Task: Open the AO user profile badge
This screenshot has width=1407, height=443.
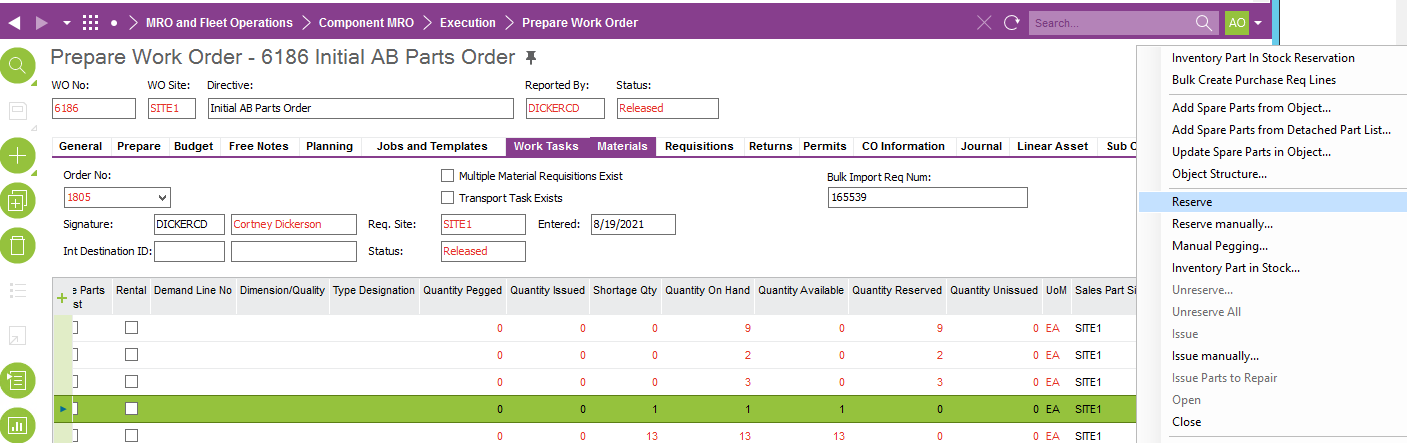Action: 1236,22
